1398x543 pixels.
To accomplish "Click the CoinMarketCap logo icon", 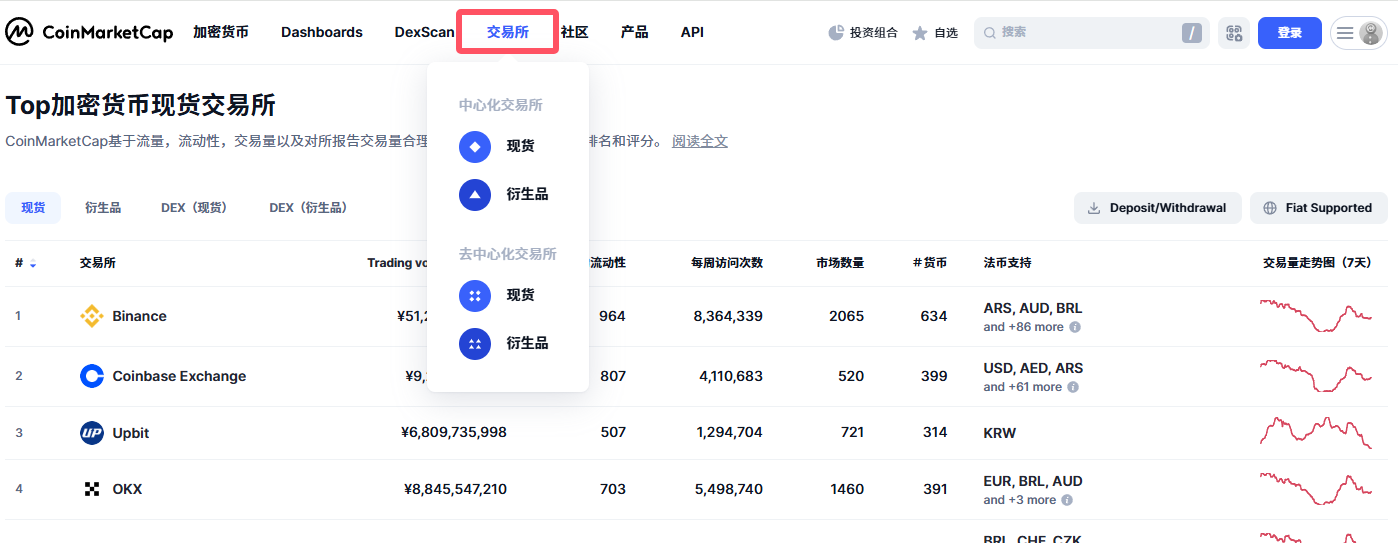I will 19,32.
